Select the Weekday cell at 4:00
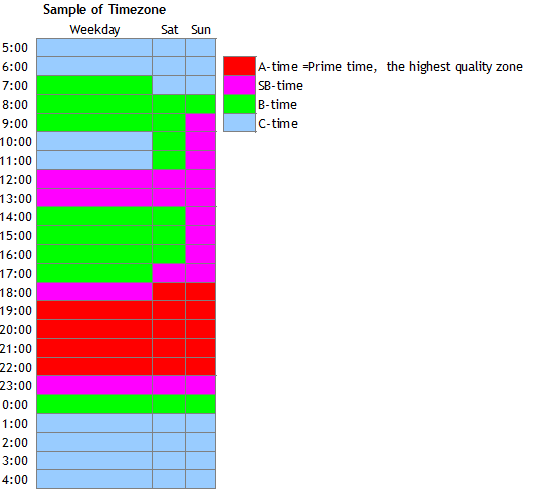The image size is (533, 499). pos(94,479)
